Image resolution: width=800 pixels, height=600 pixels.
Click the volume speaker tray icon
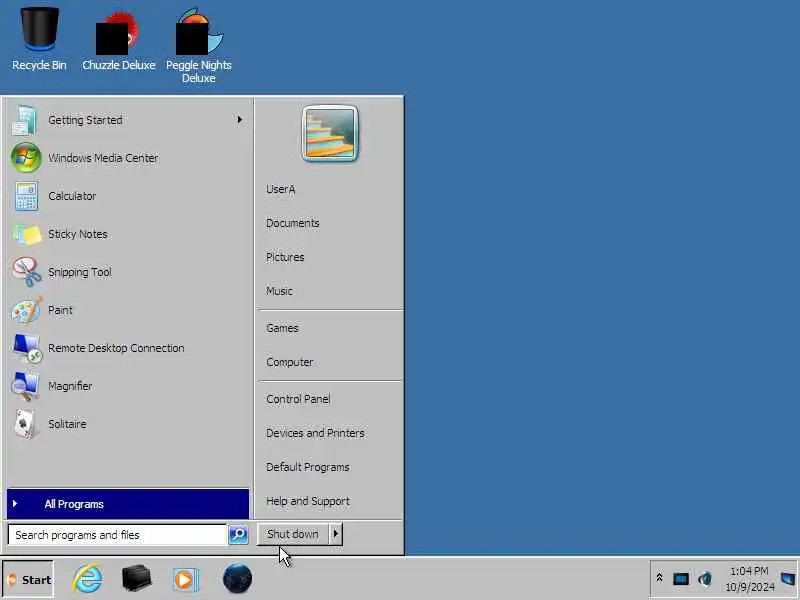pos(705,579)
